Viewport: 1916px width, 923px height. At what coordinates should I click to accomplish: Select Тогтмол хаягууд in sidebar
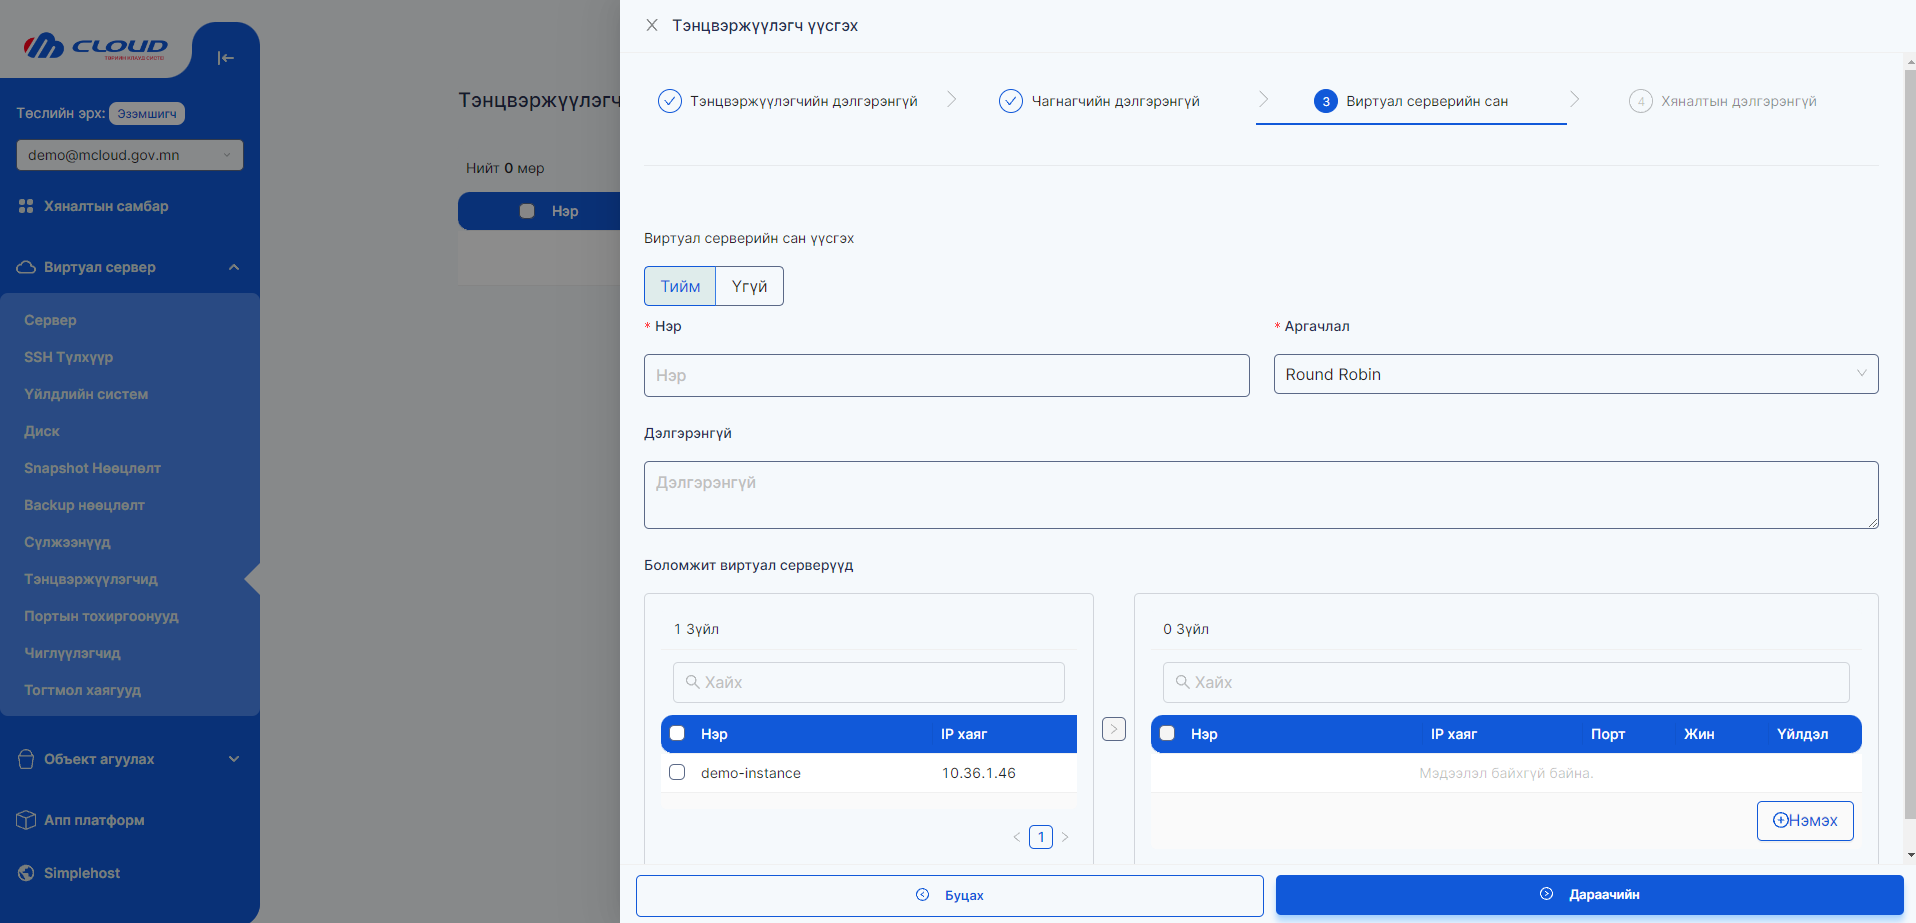(82, 690)
